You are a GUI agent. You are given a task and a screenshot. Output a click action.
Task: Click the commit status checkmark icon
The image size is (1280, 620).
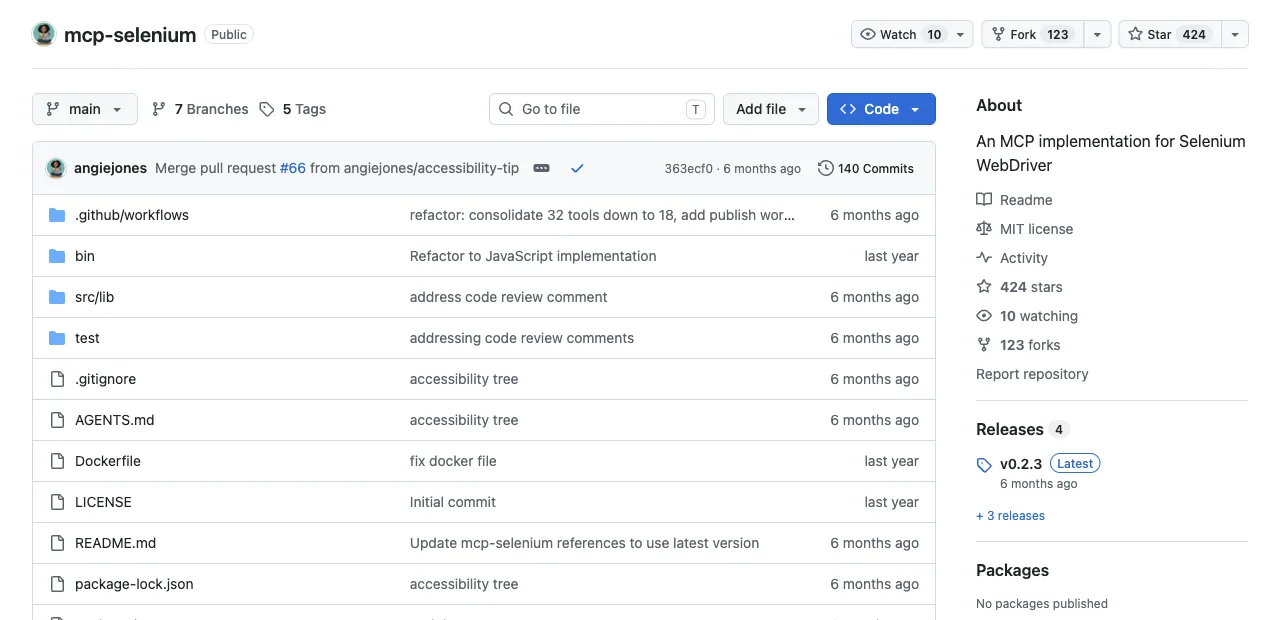click(x=577, y=168)
